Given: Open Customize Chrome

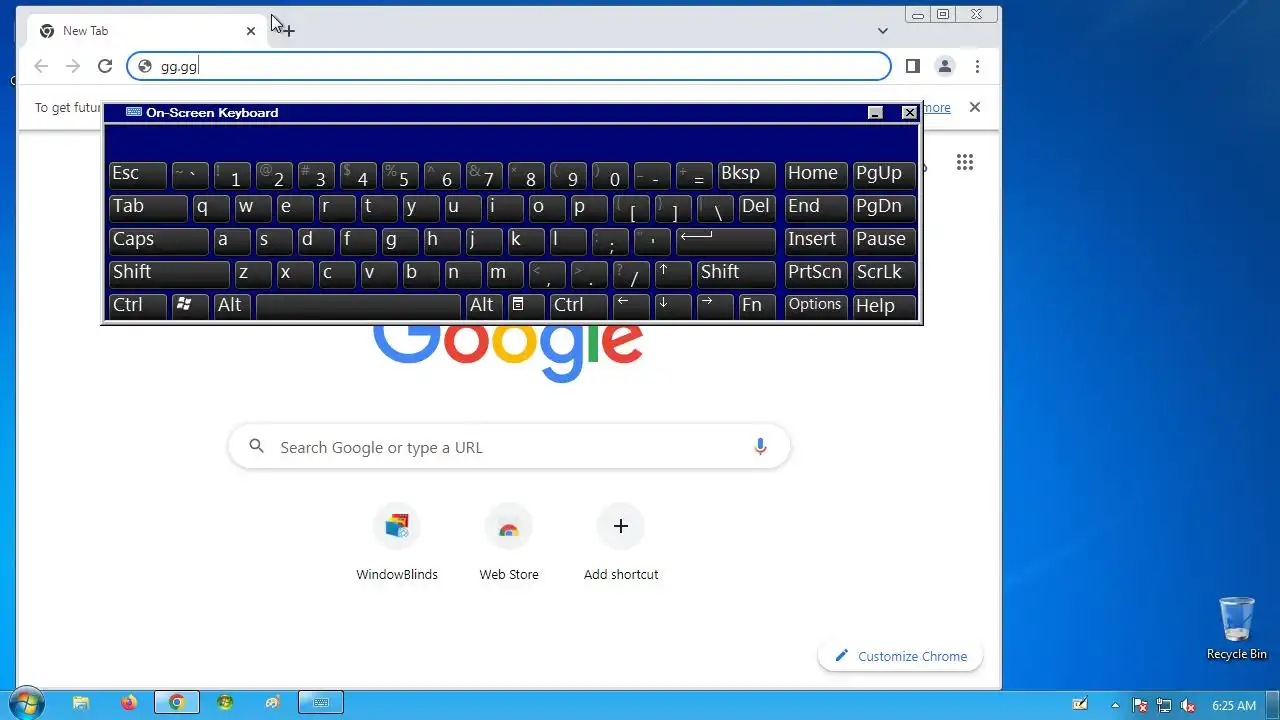Looking at the screenshot, I should (x=900, y=656).
